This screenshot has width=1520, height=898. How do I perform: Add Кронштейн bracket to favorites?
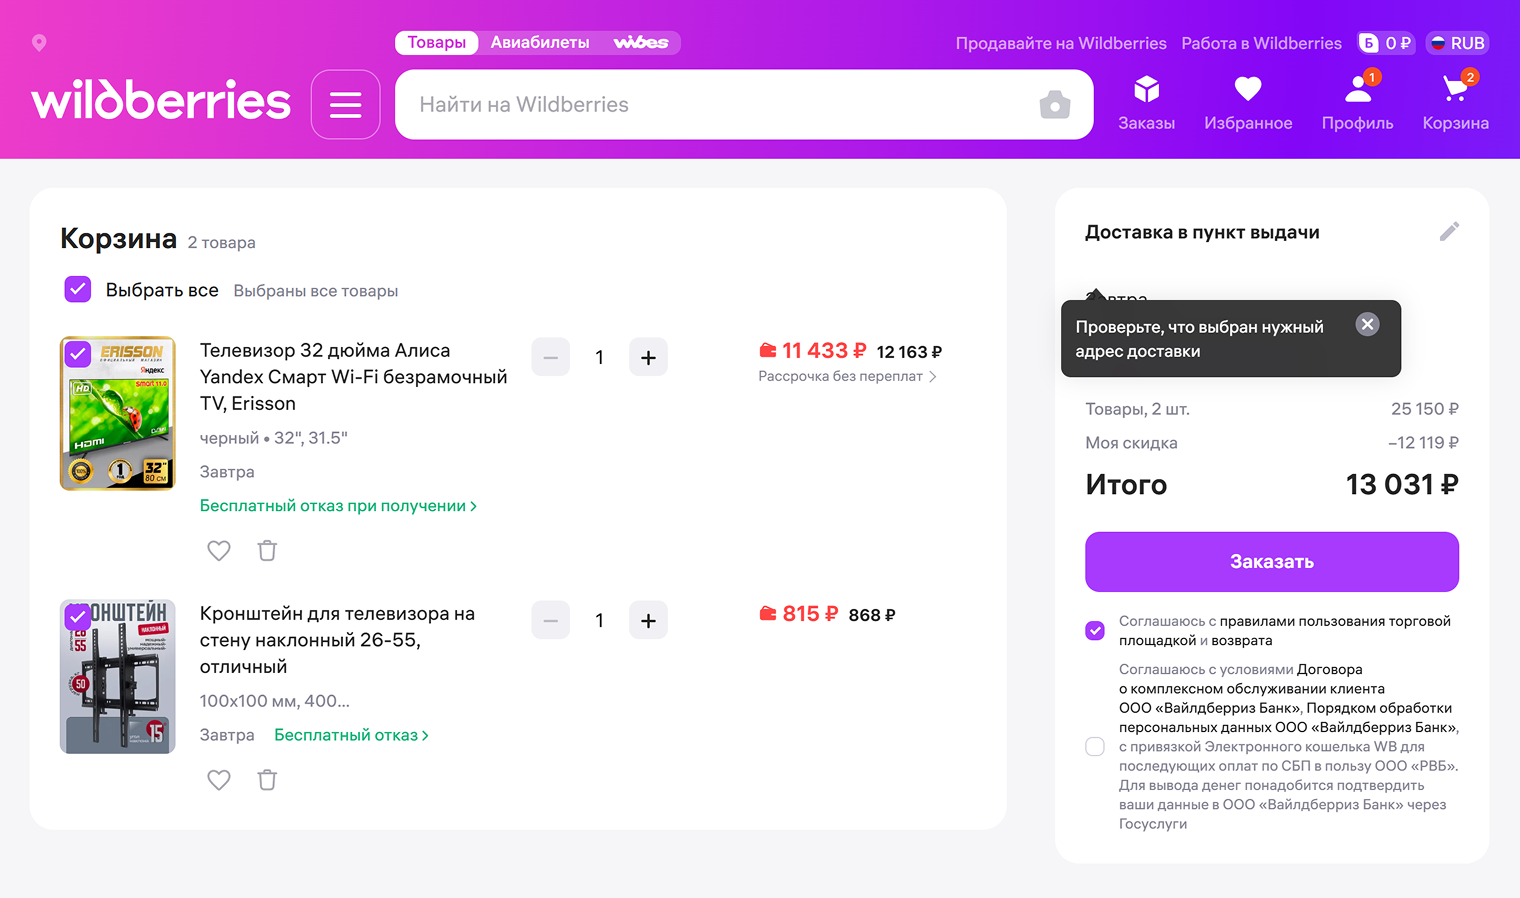[219, 779]
